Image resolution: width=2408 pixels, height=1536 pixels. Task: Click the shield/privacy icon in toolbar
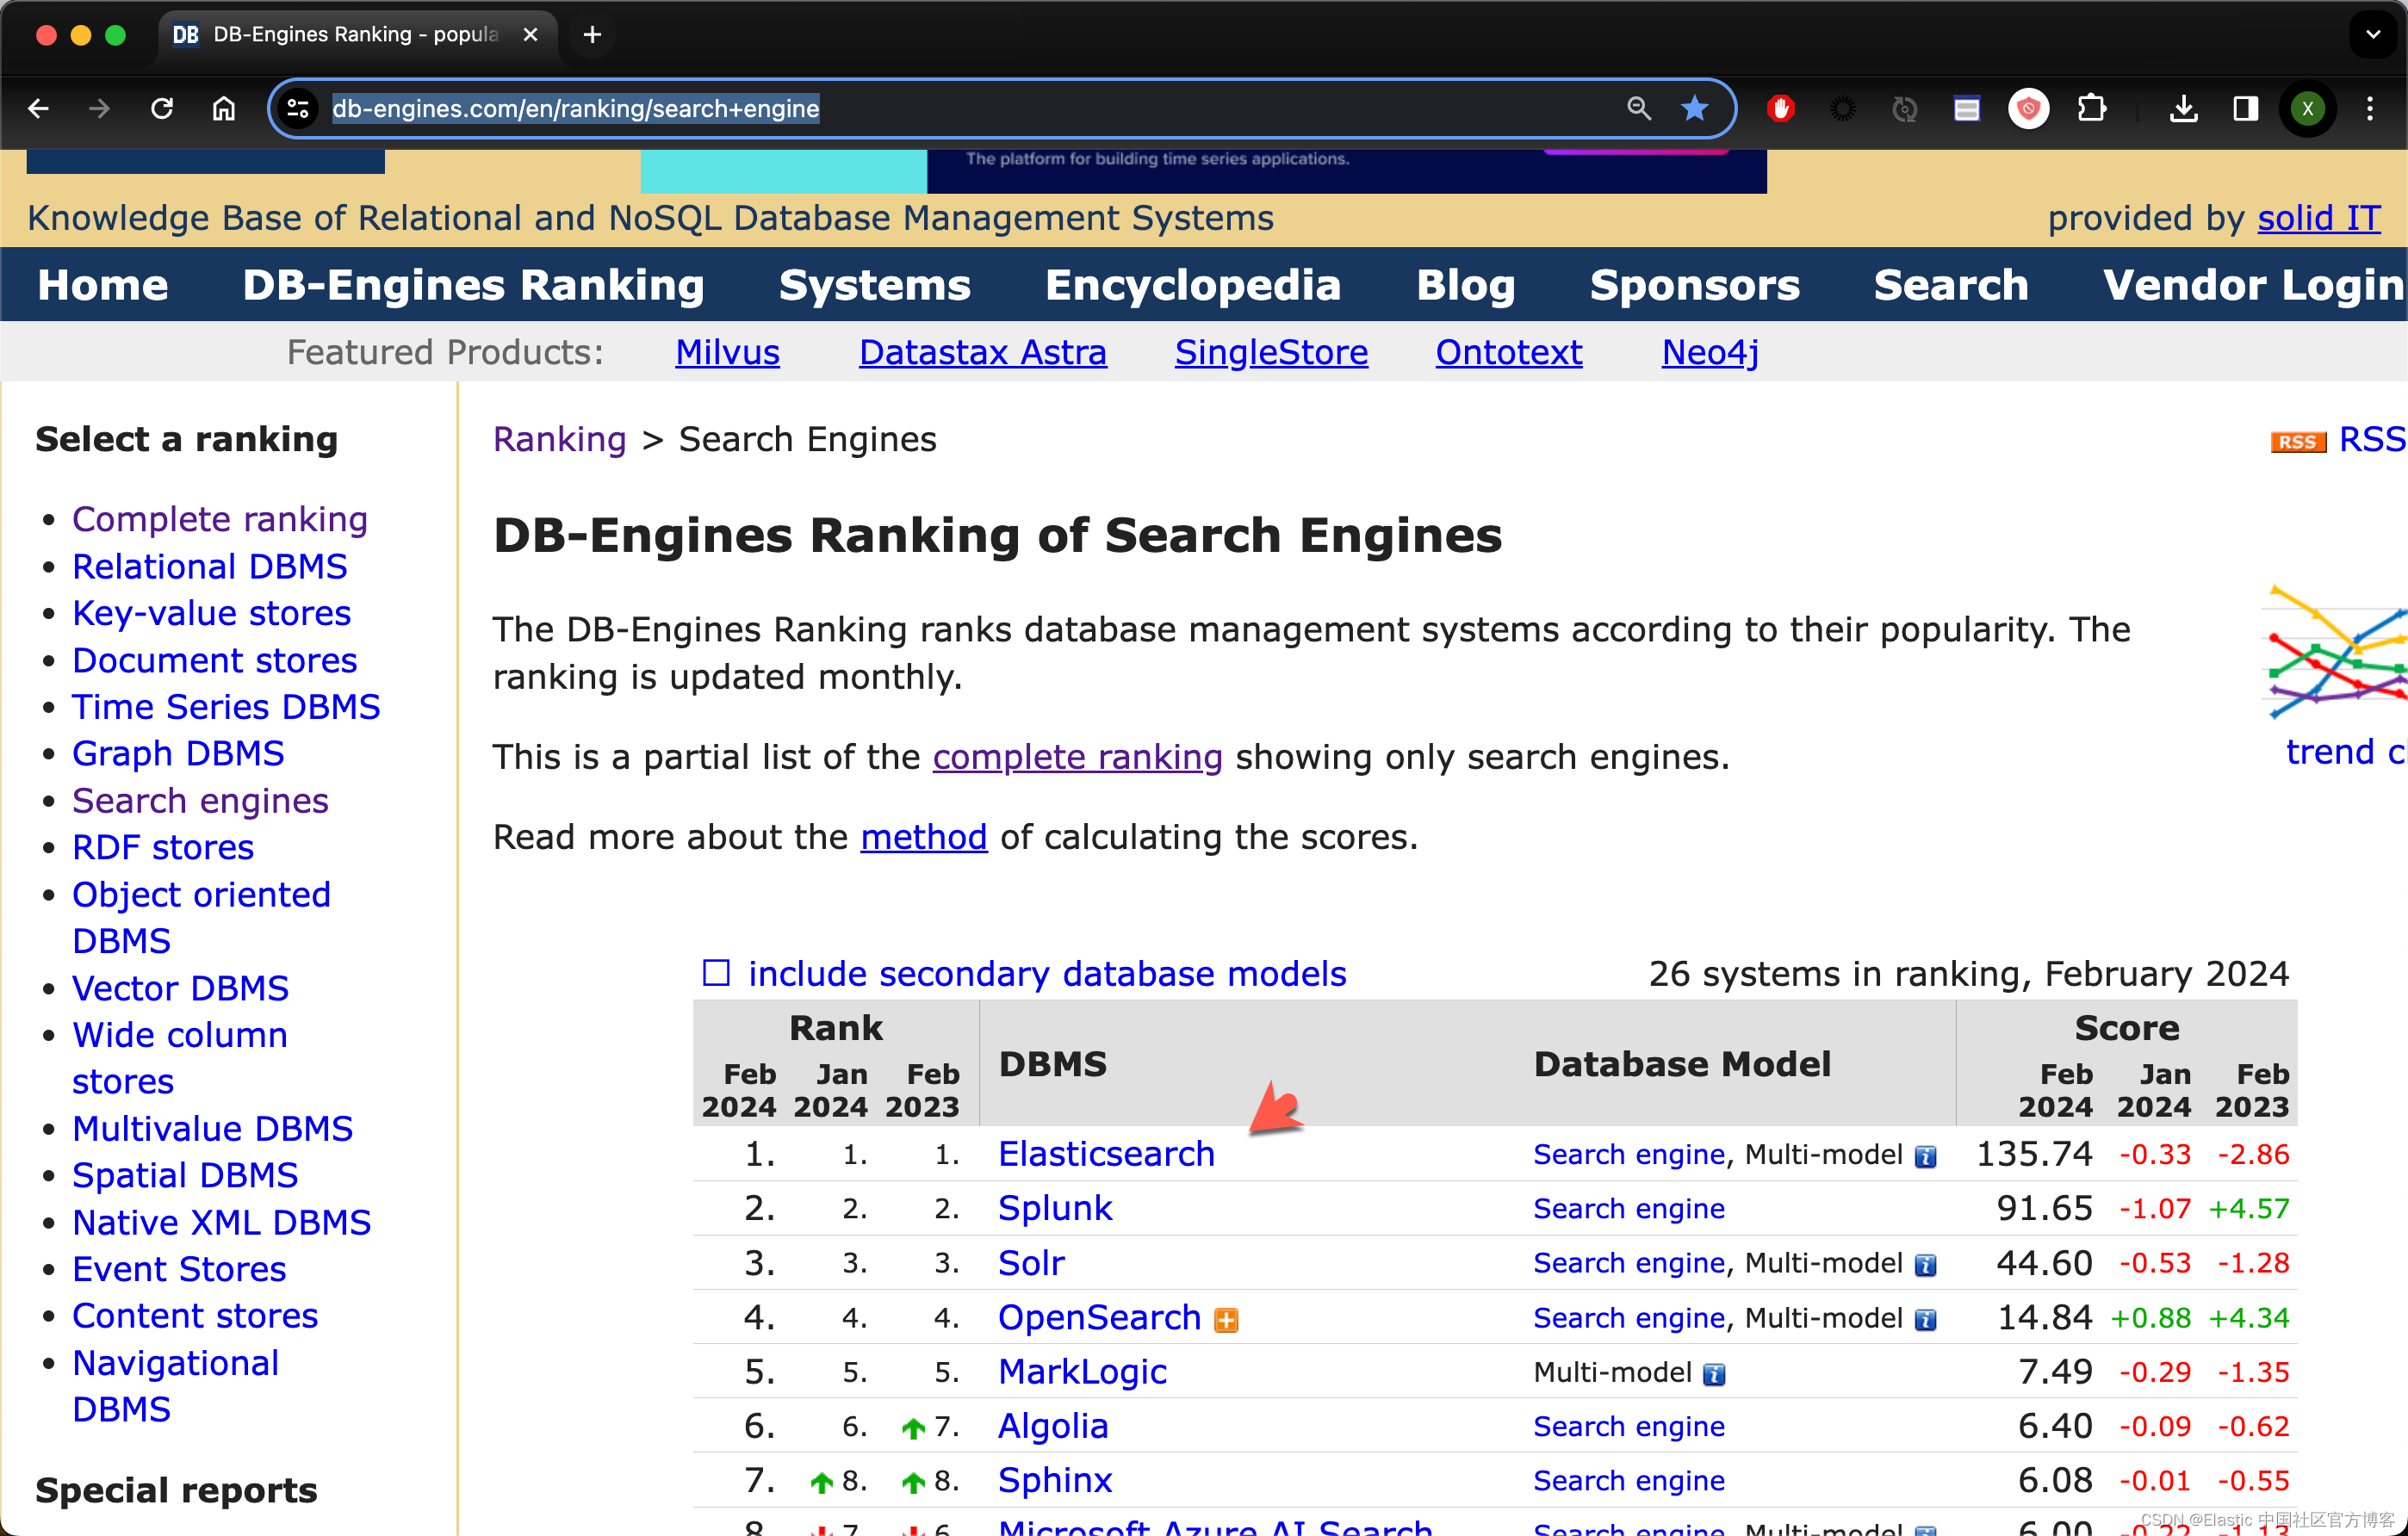tap(2027, 108)
